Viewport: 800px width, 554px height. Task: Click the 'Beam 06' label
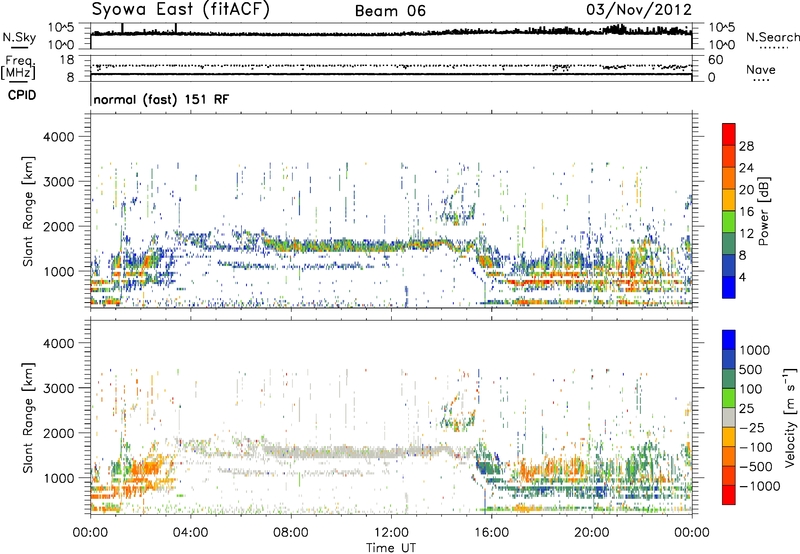click(x=390, y=11)
